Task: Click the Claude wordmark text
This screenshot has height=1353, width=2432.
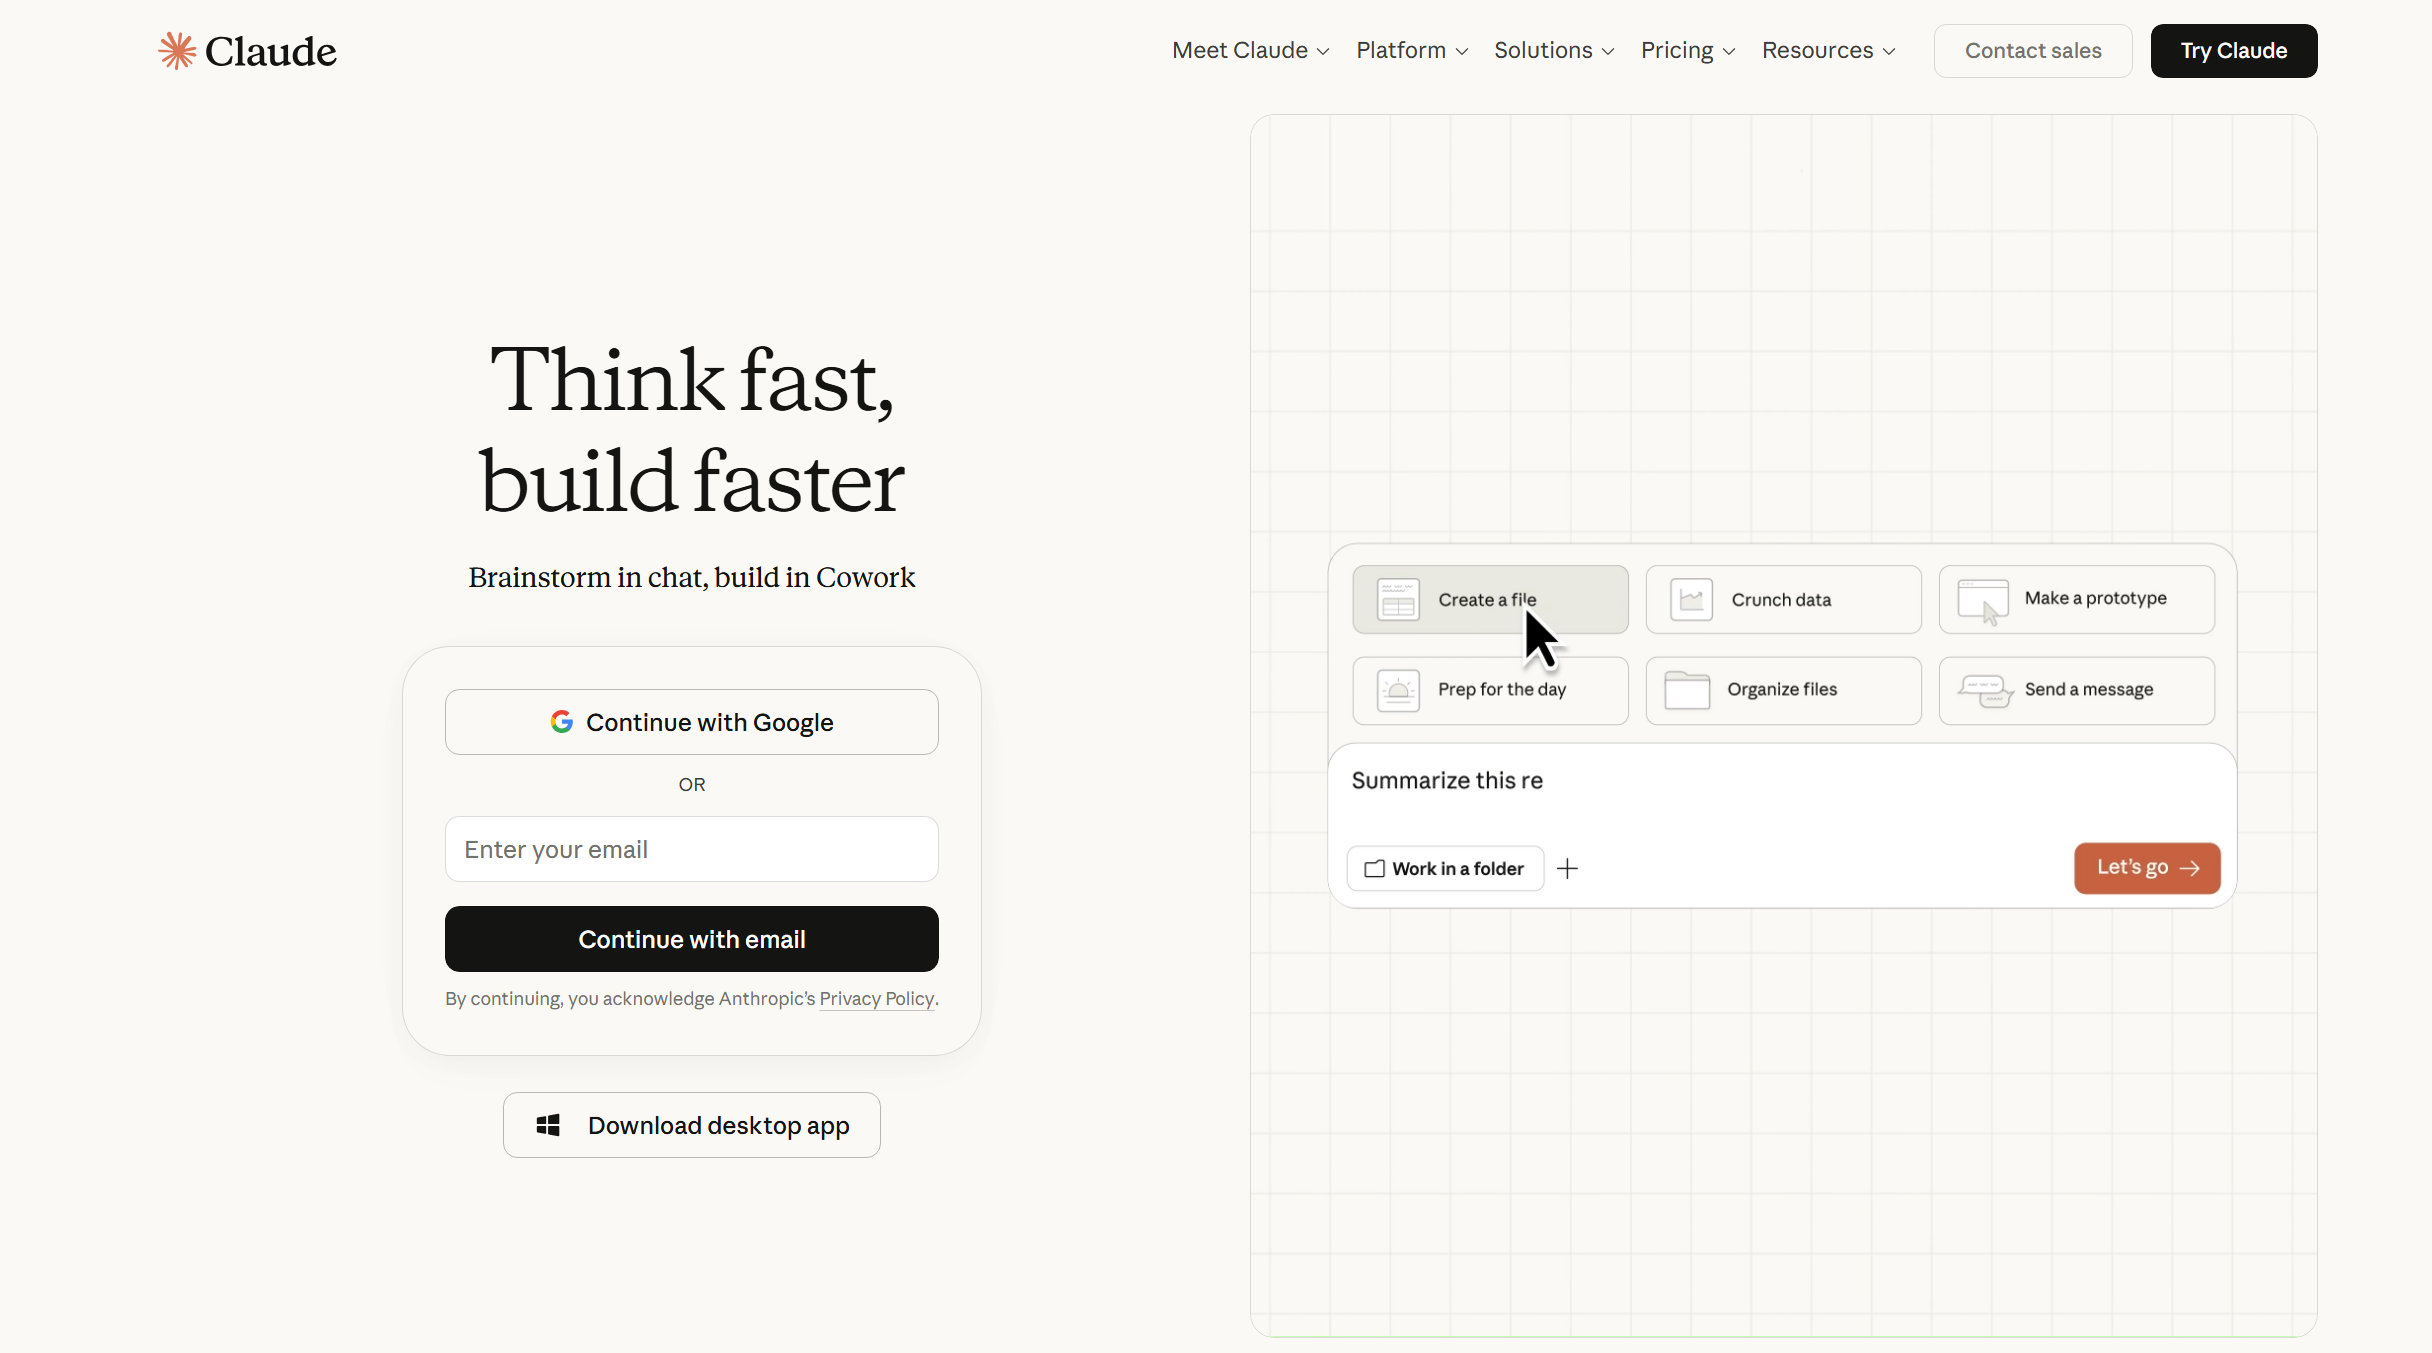Action: [270, 51]
